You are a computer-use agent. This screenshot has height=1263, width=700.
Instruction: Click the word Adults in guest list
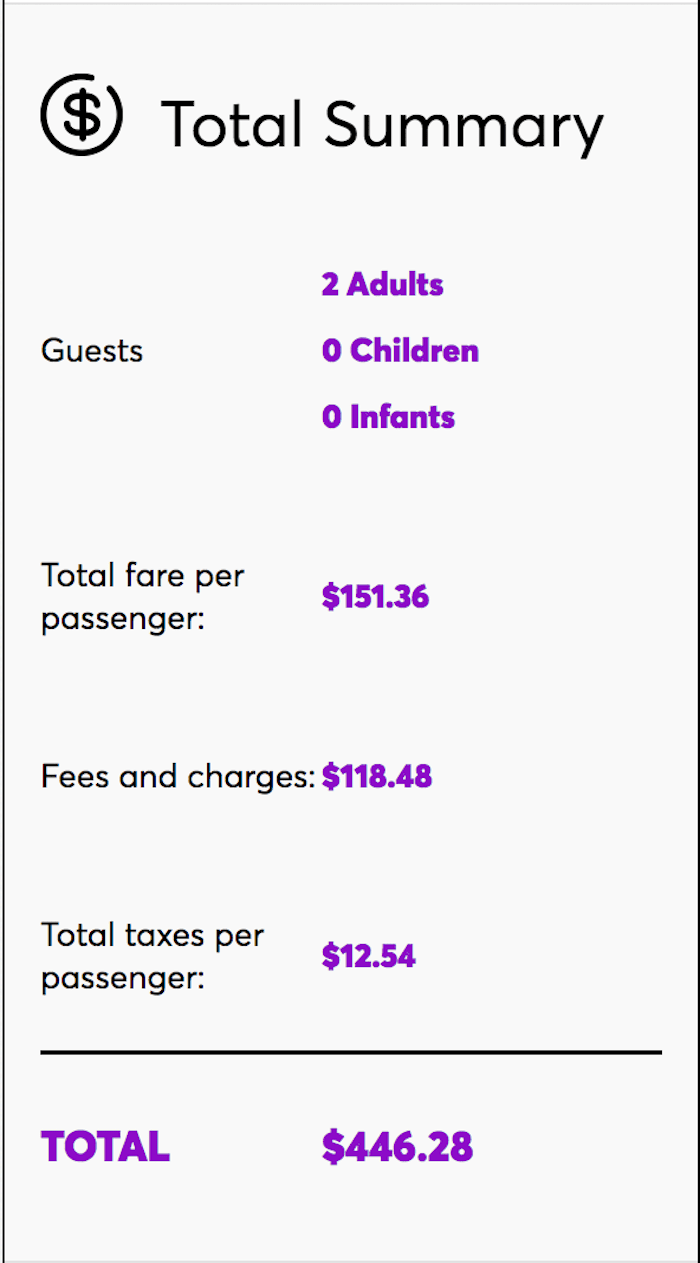(395, 285)
